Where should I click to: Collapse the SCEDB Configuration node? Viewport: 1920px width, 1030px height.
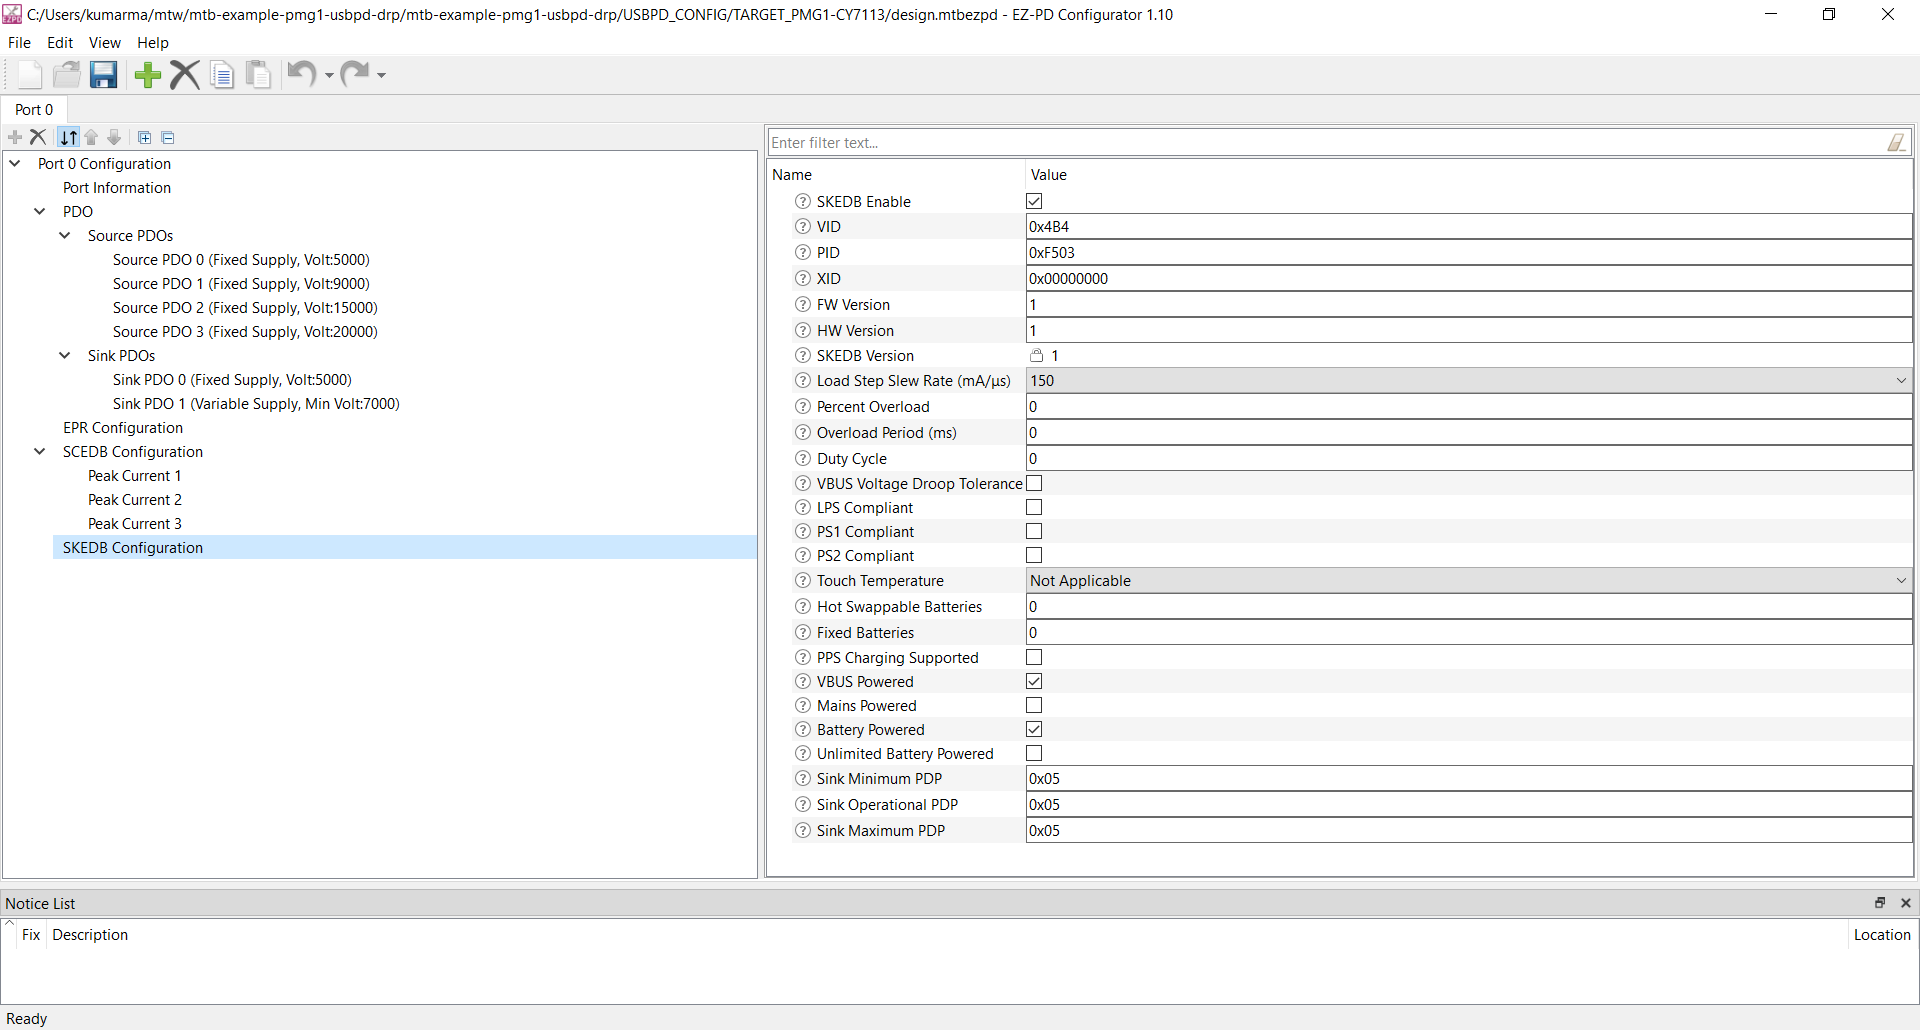point(40,451)
